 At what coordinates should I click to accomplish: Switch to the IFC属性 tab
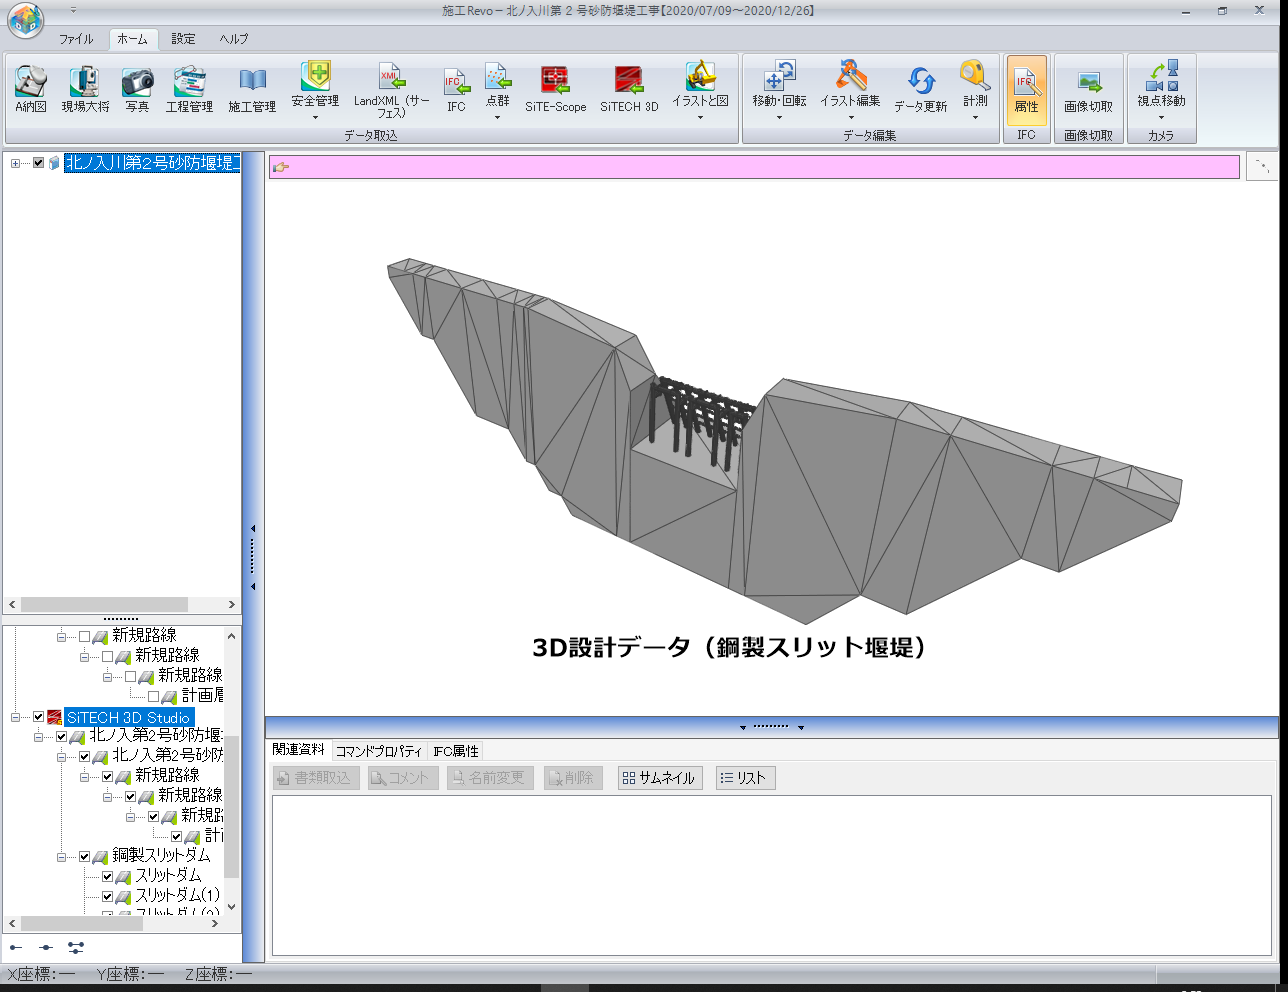[456, 751]
